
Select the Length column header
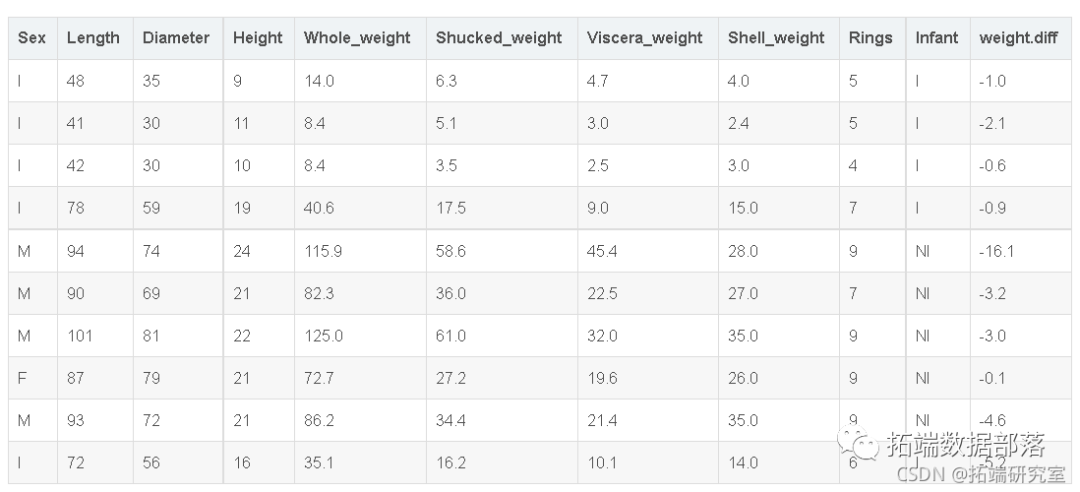pyautogui.click(x=93, y=38)
